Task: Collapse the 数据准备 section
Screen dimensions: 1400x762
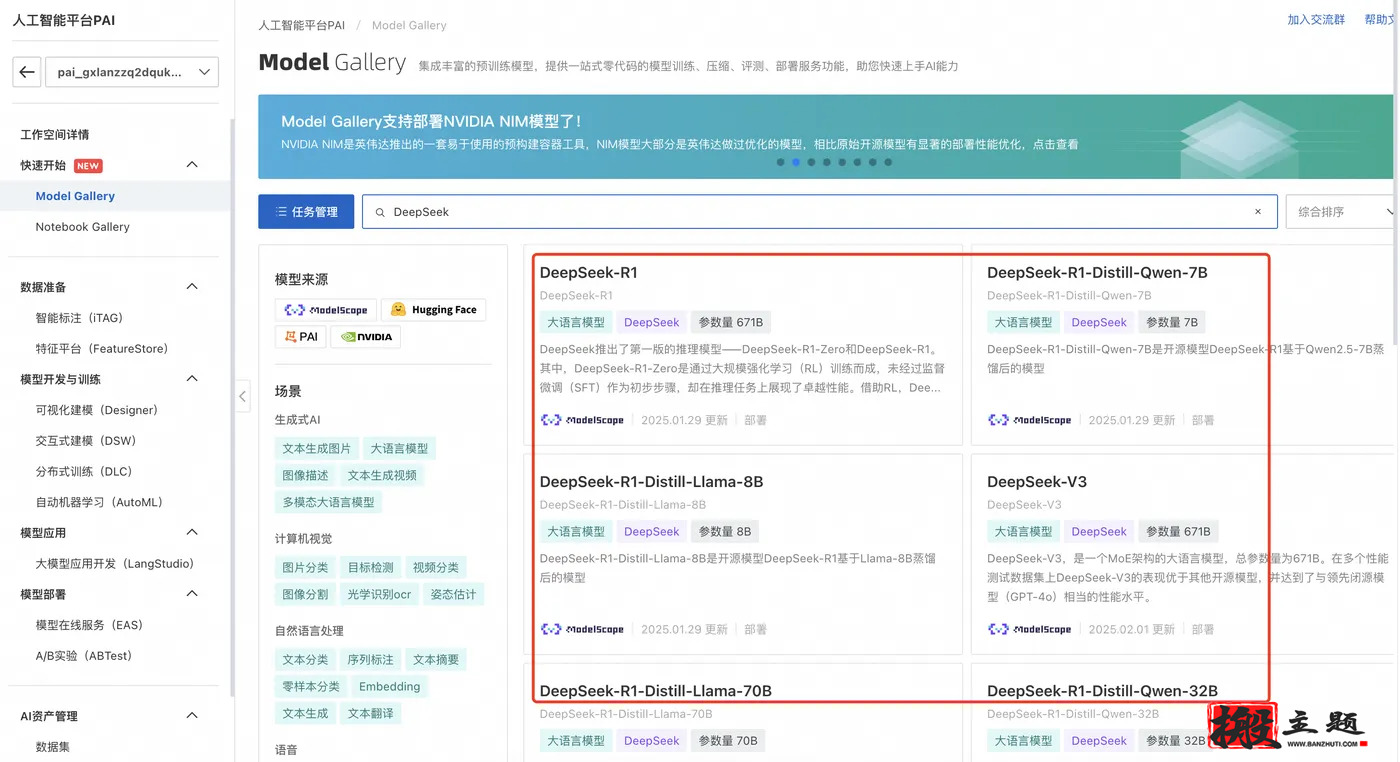Action: pos(192,287)
